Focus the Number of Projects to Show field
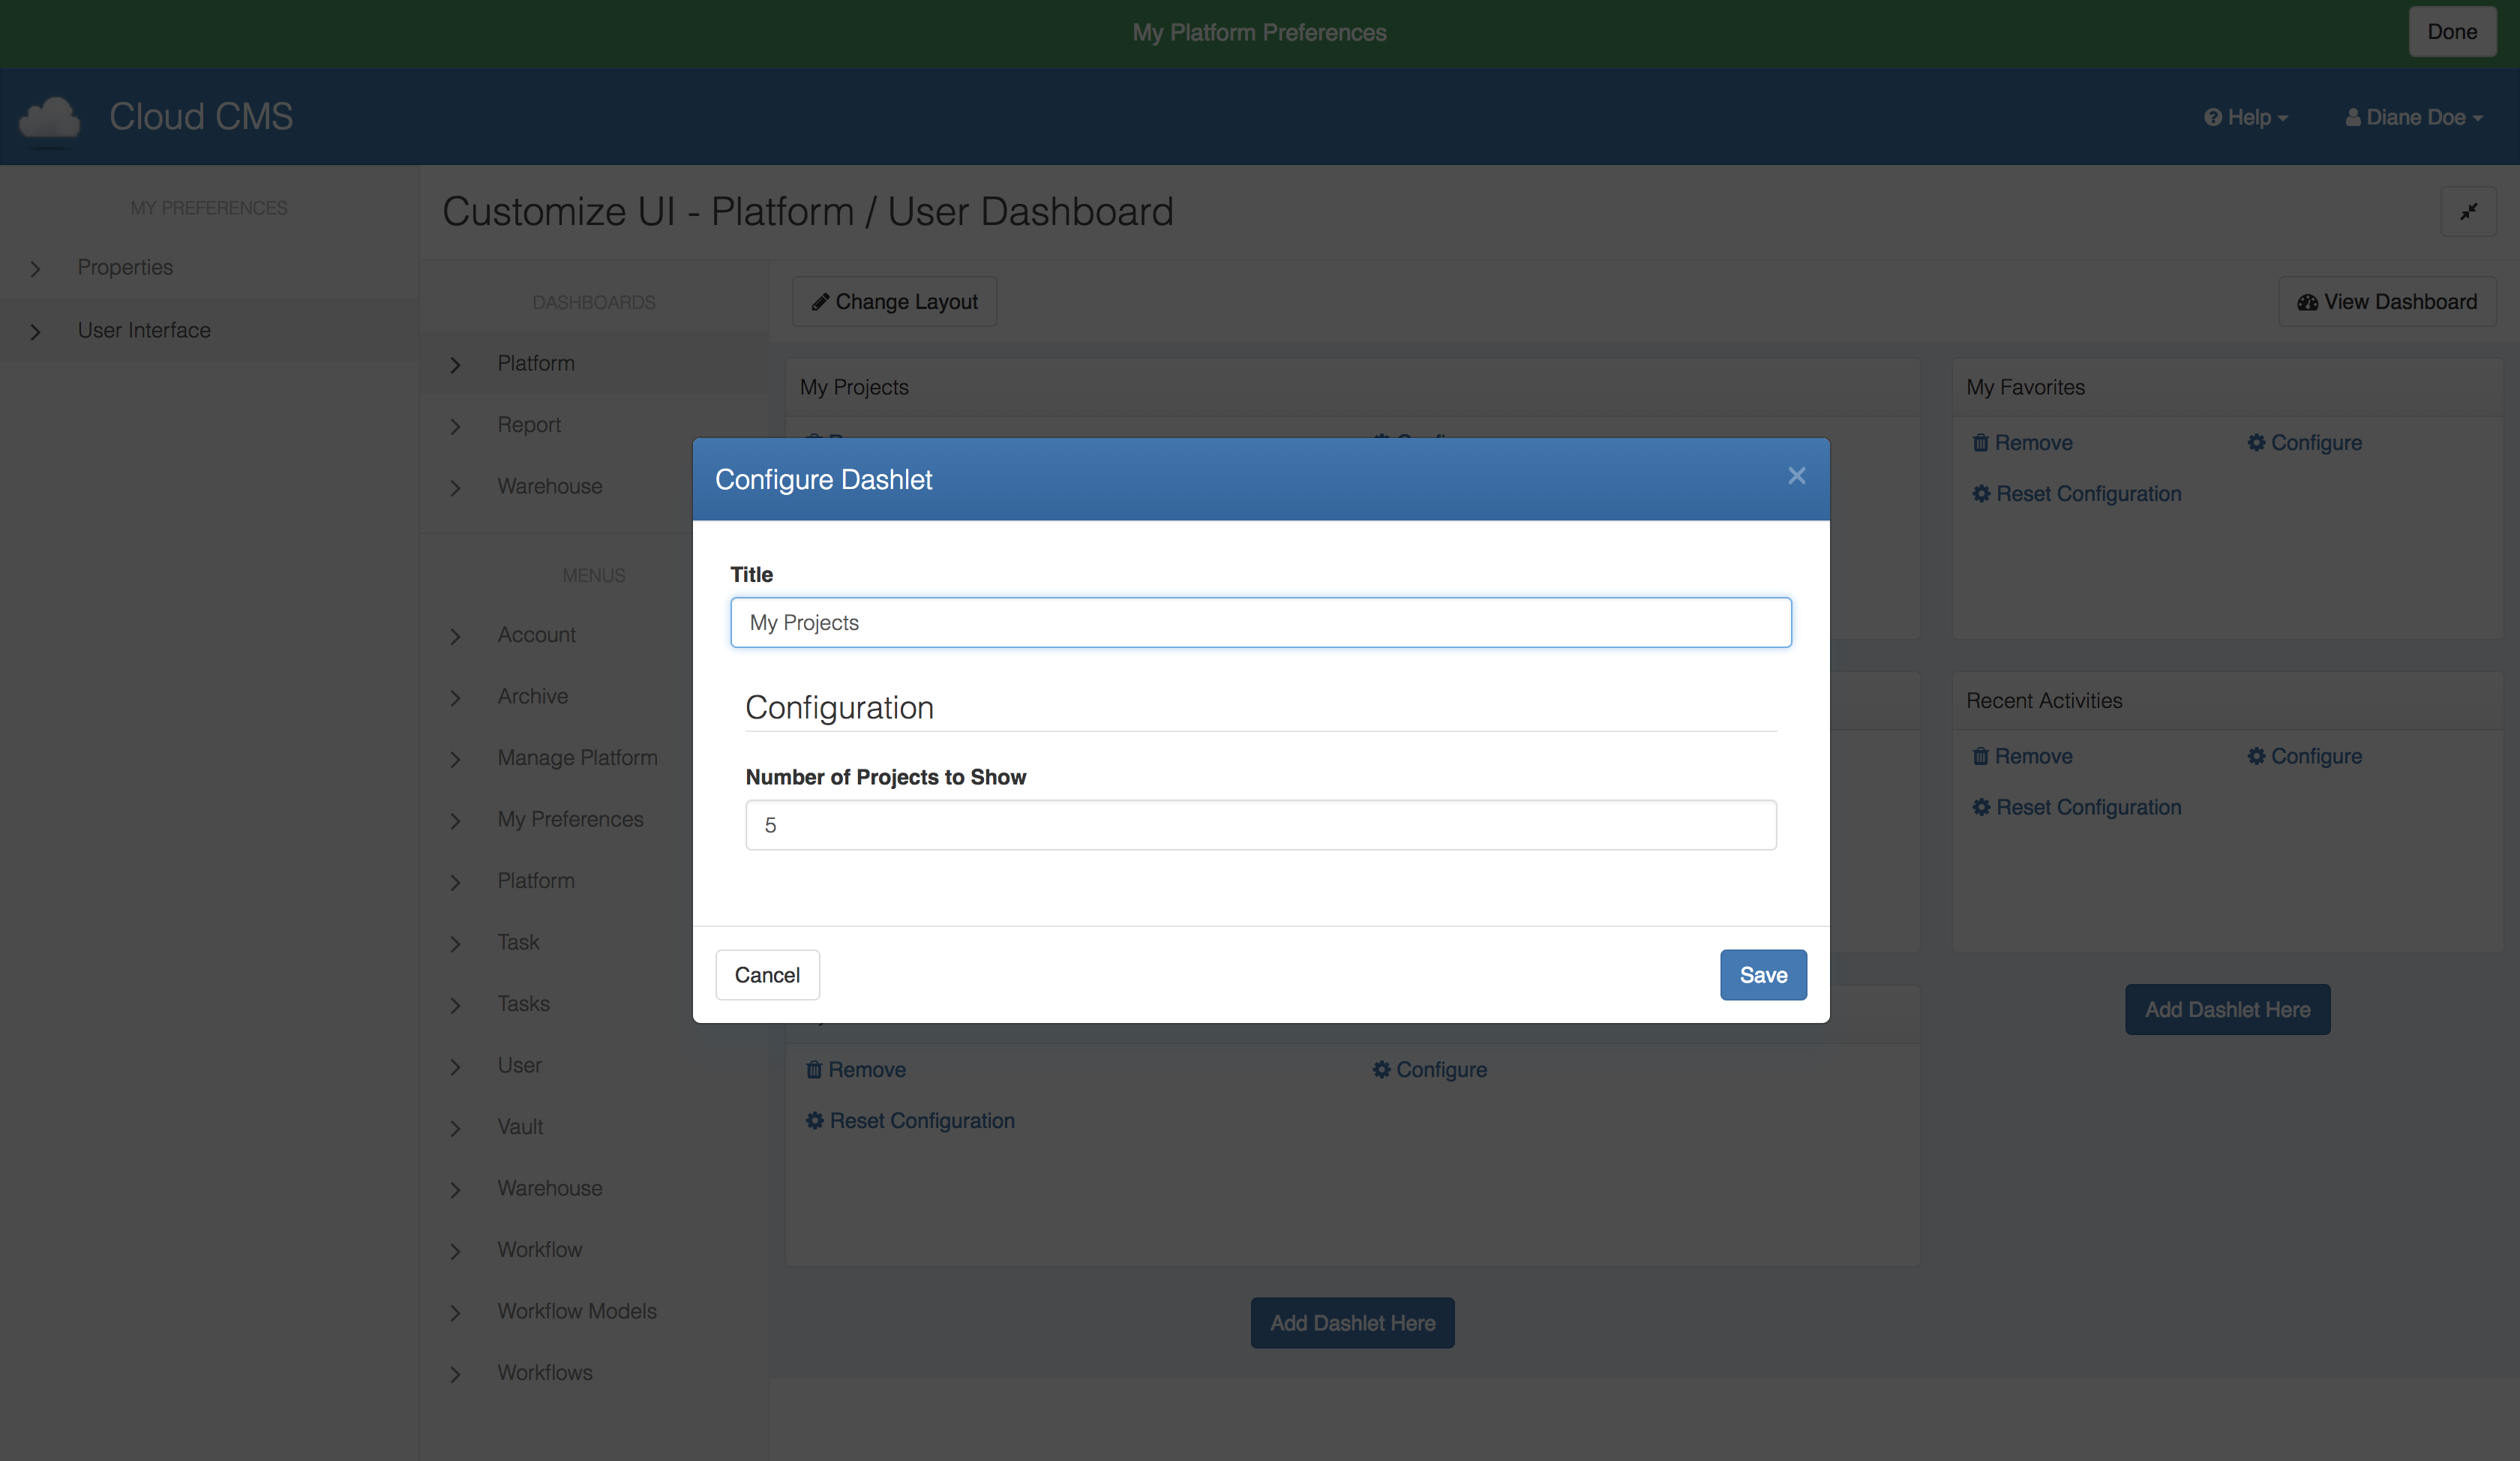This screenshot has width=2520, height=1461. click(x=1260, y=825)
